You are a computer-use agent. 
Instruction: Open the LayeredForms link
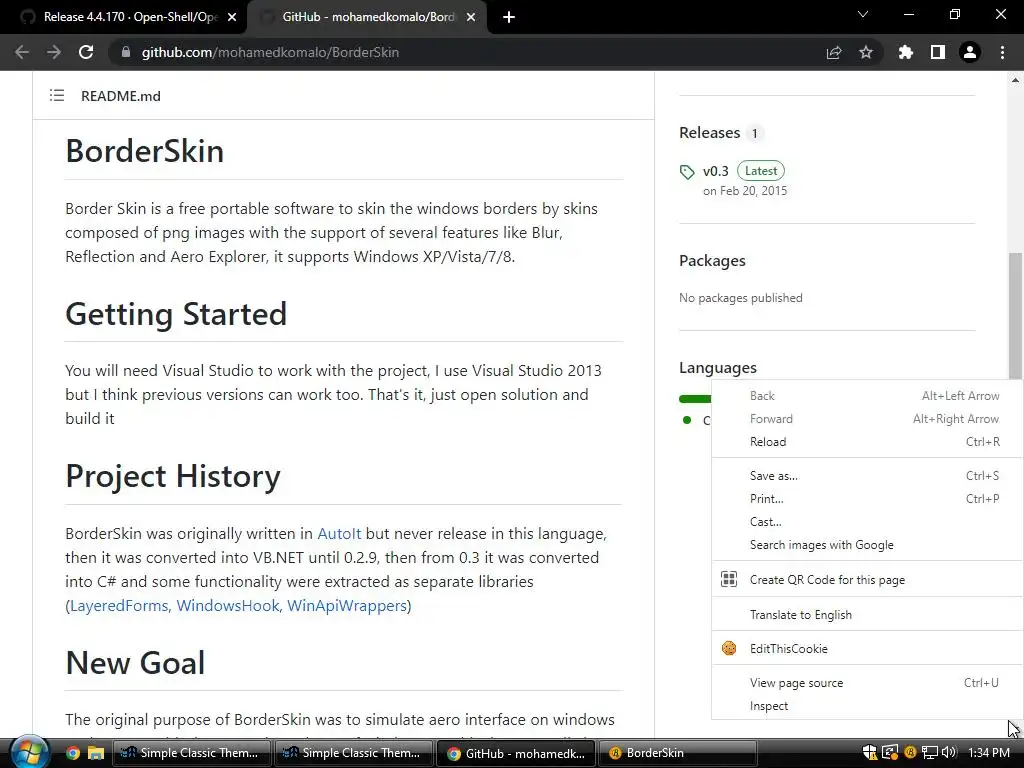119,605
